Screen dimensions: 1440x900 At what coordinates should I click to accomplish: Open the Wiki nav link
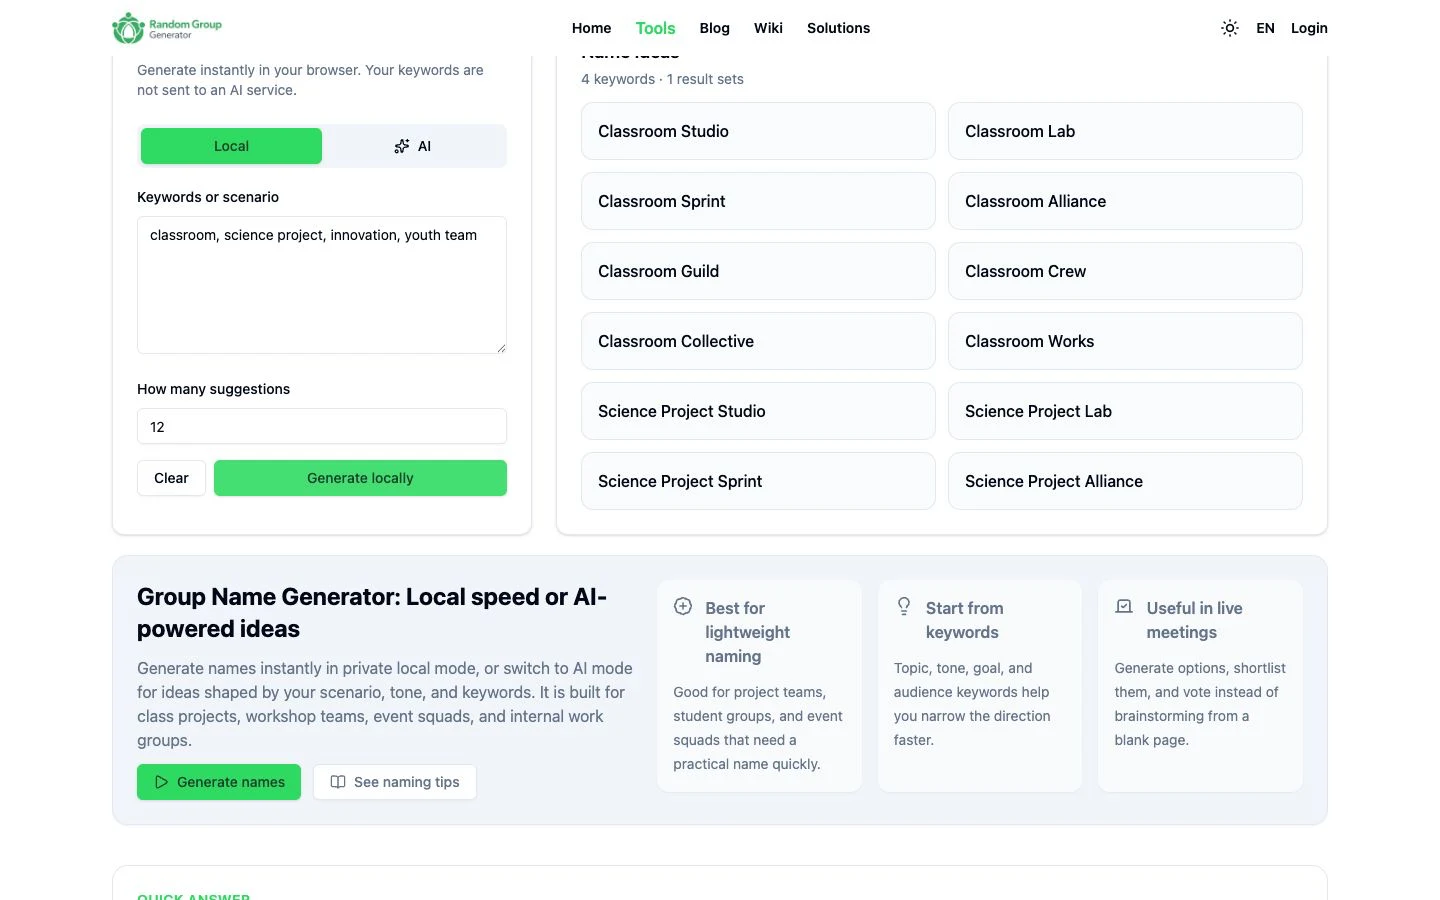pyautogui.click(x=768, y=28)
